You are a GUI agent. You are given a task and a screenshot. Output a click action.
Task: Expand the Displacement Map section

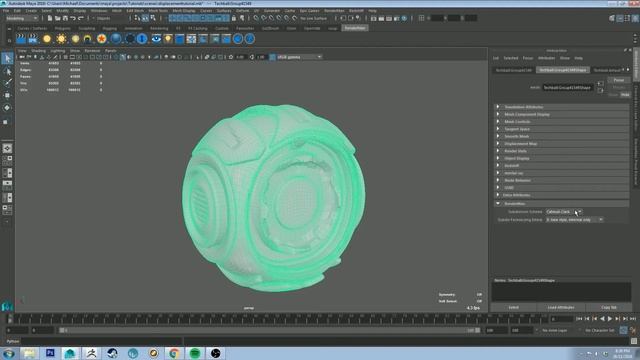click(562, 144)
